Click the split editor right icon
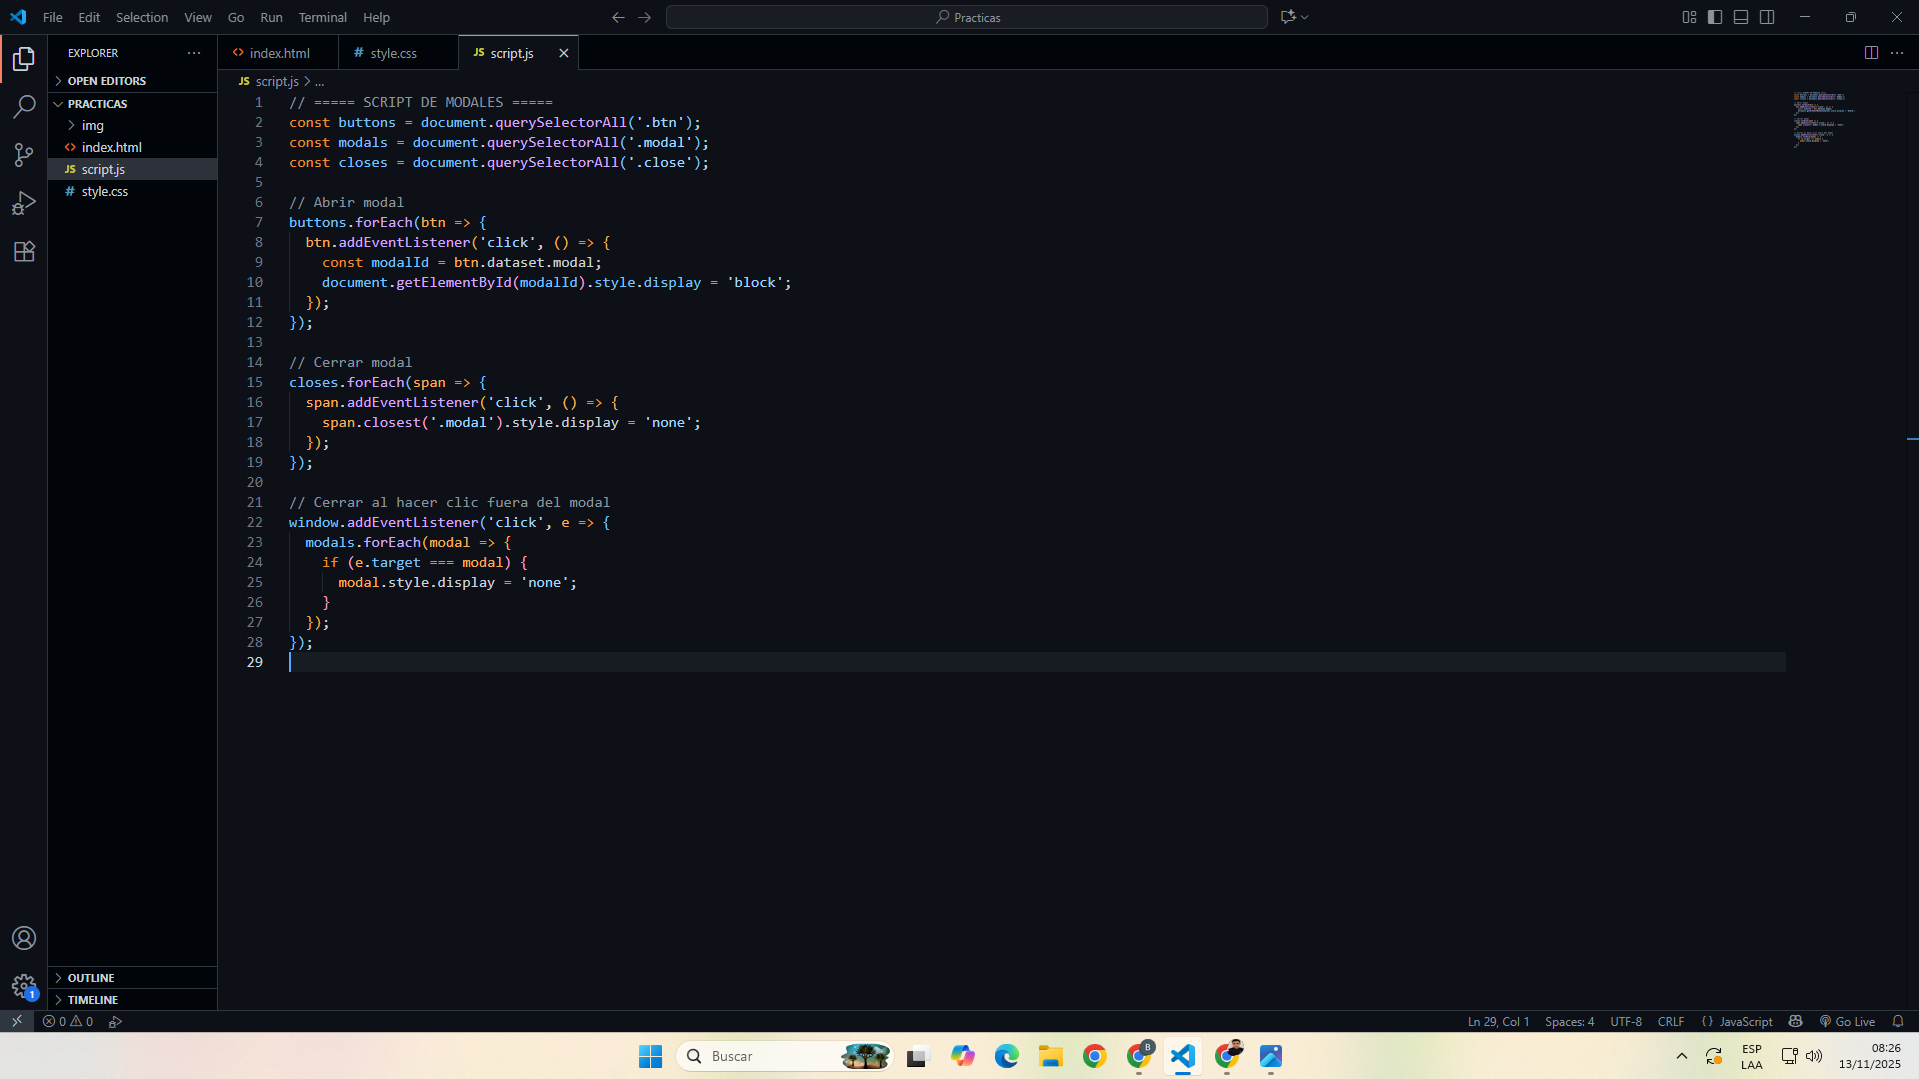Screen dimensions: 1919x1079 coord(1871,53)
